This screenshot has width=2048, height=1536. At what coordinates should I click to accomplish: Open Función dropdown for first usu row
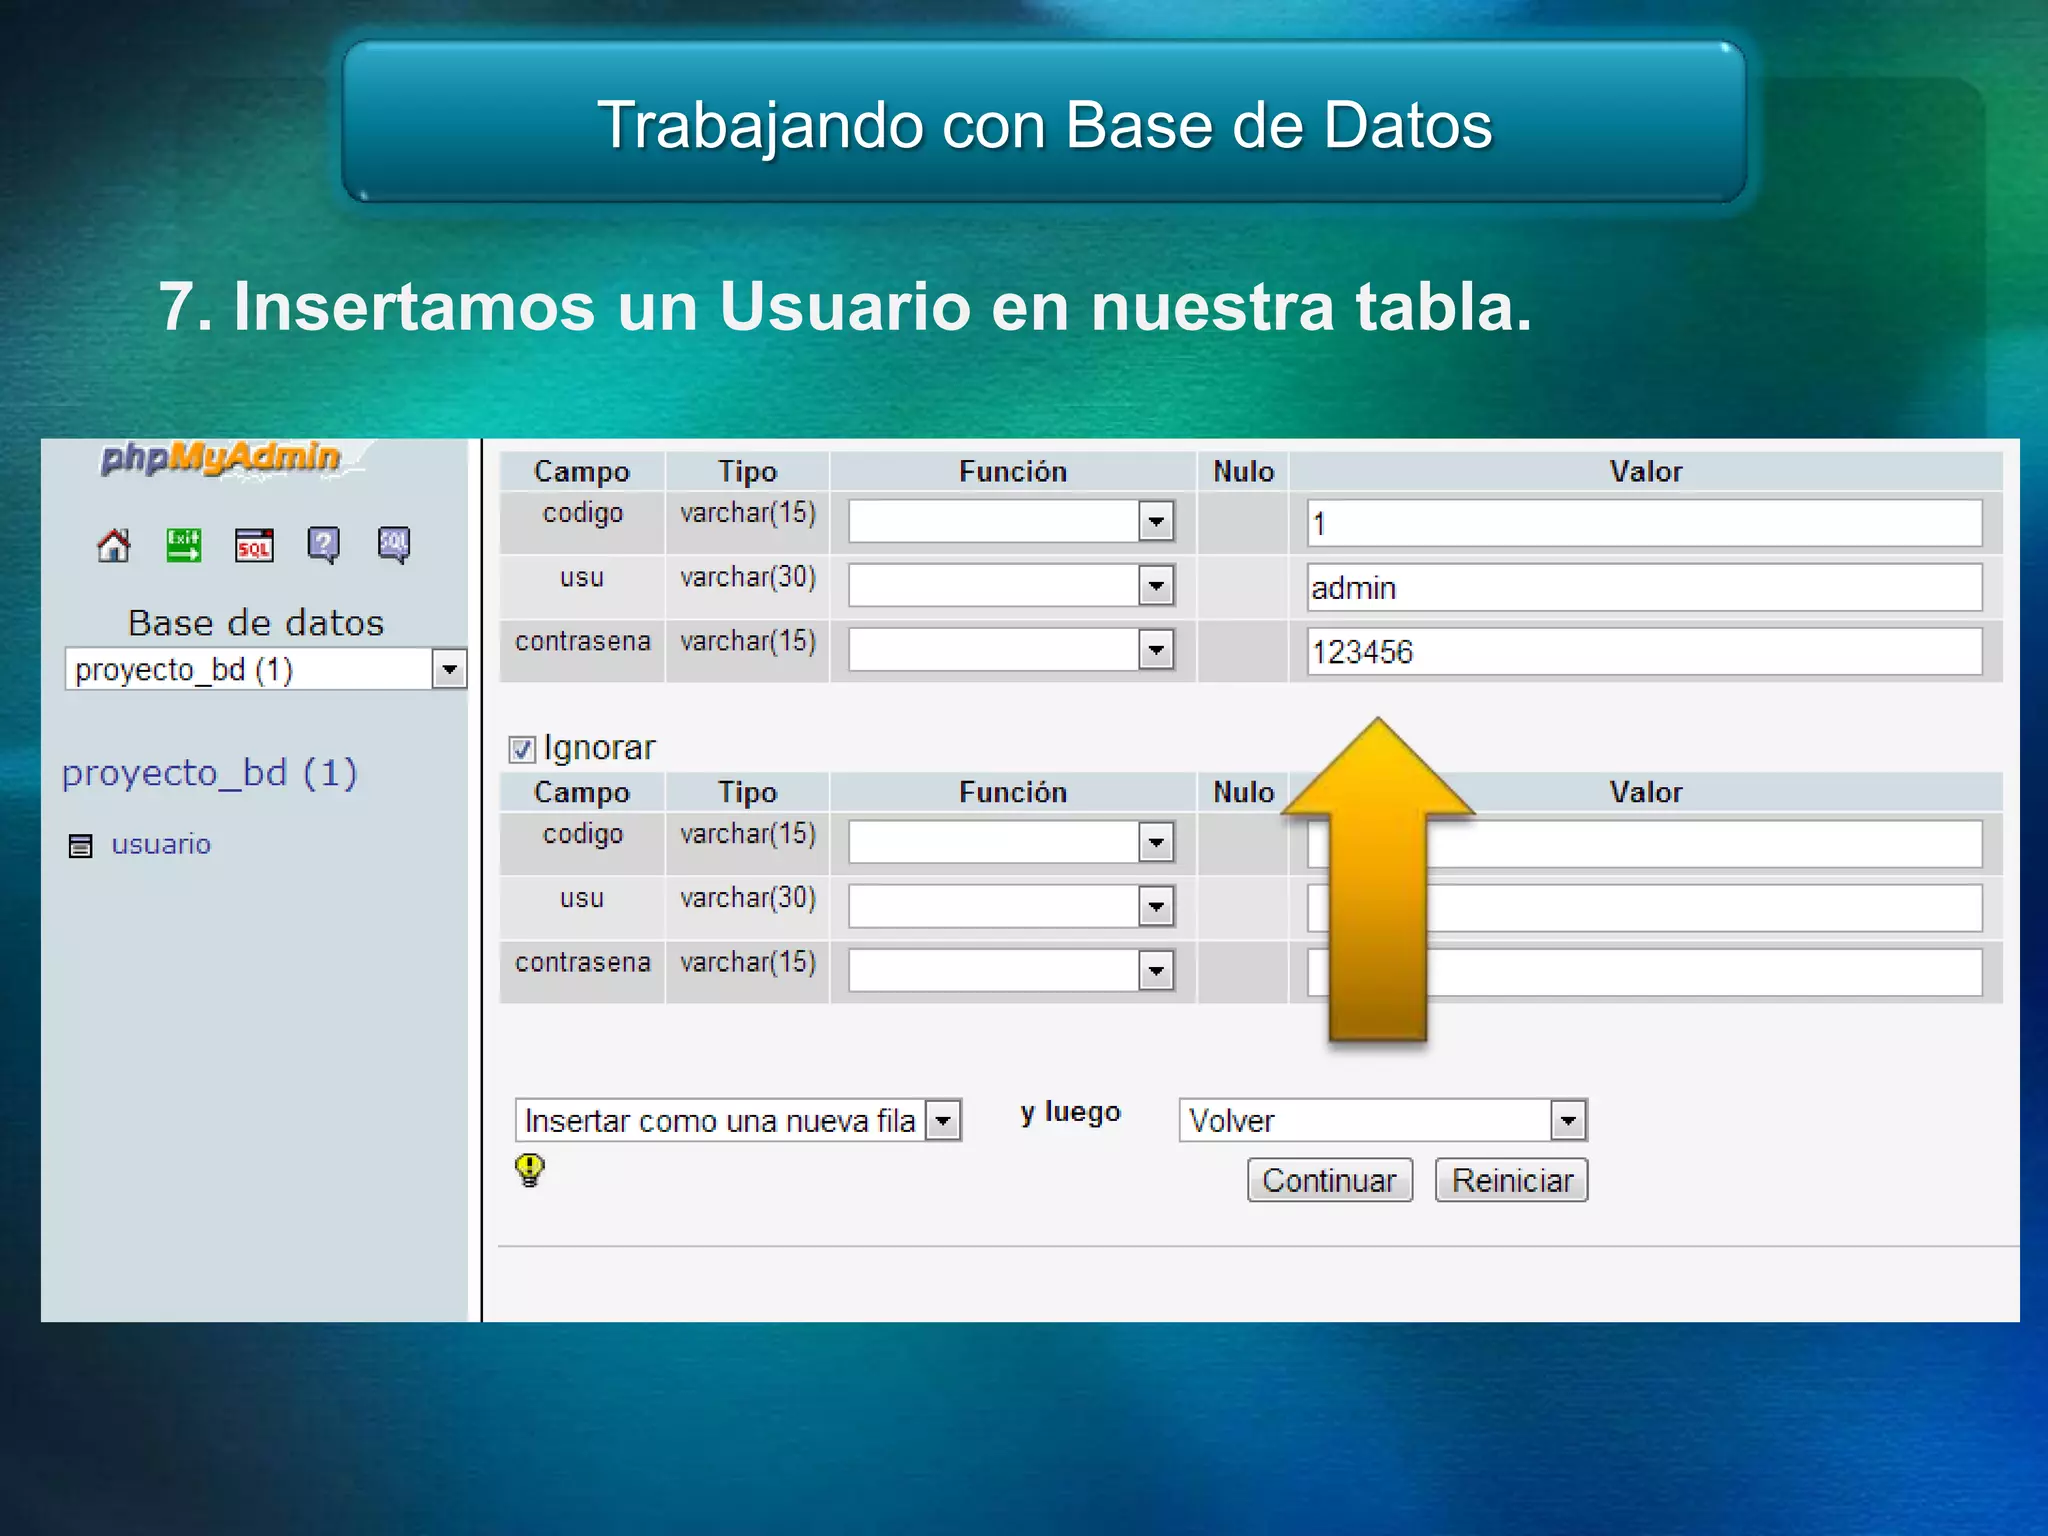pos(1011,585)
